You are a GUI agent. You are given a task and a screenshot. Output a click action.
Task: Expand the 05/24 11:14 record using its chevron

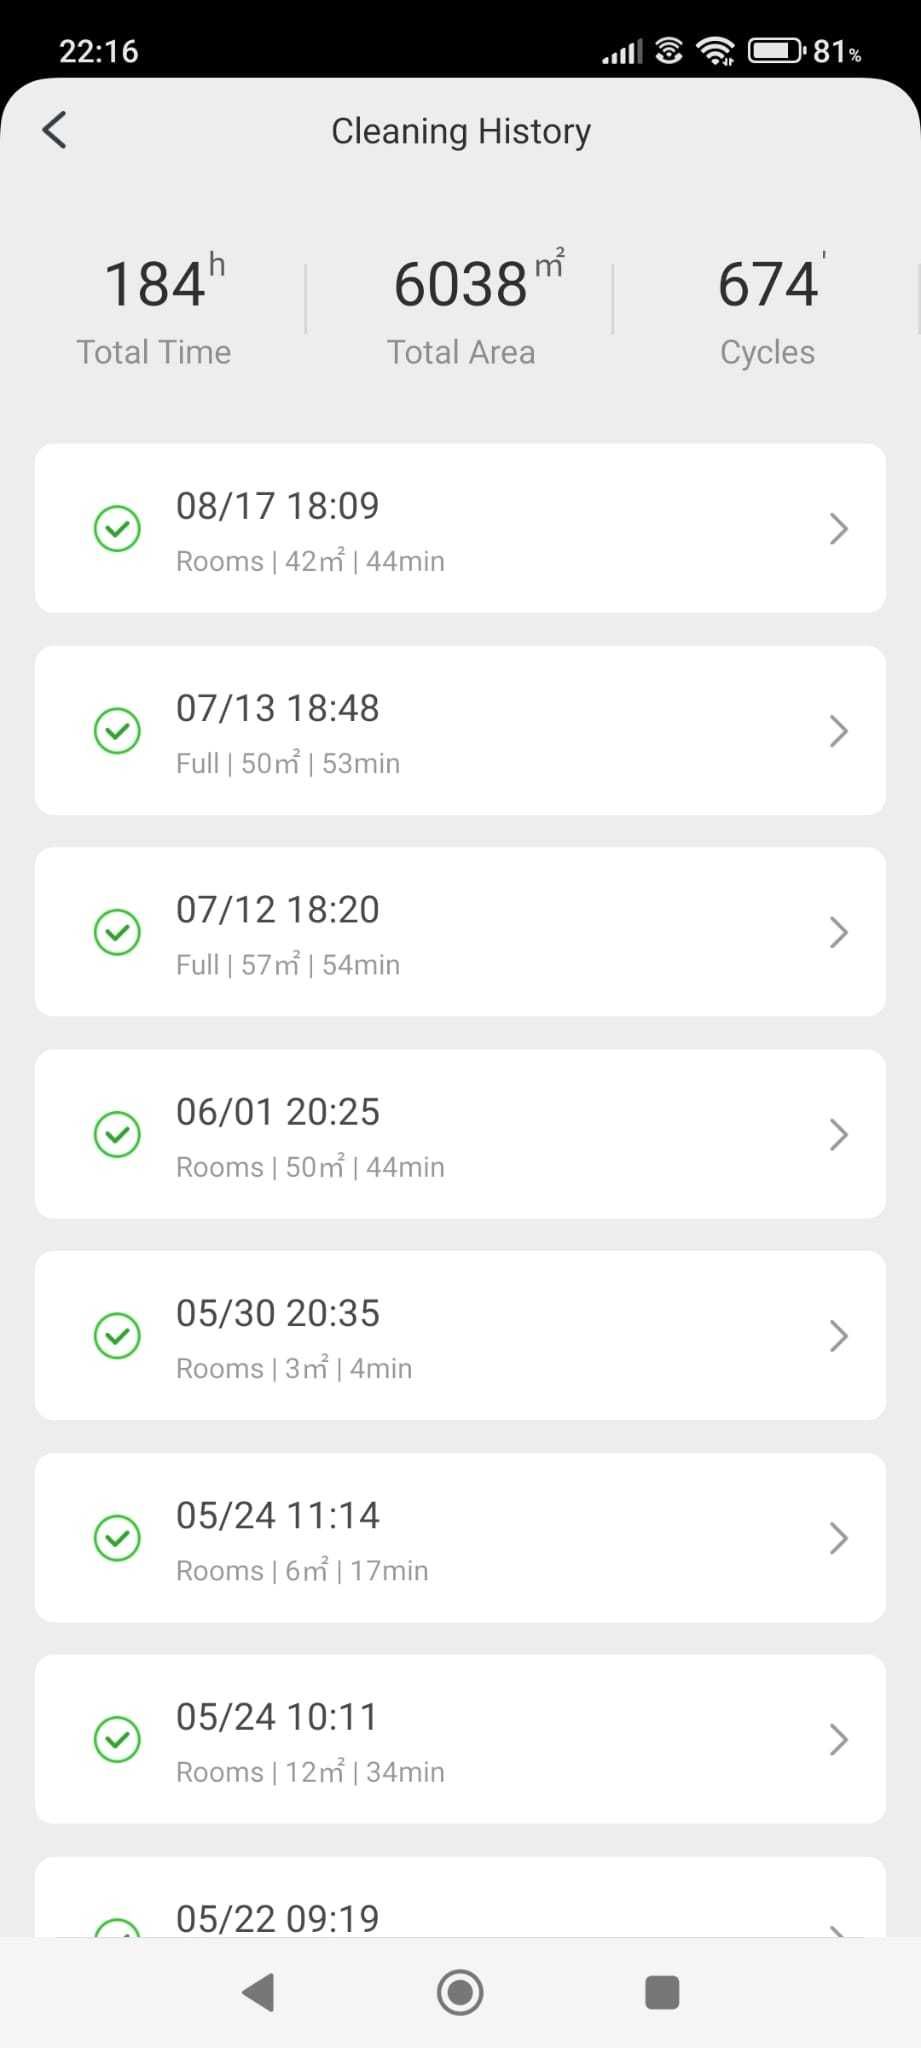(839, 1538)
